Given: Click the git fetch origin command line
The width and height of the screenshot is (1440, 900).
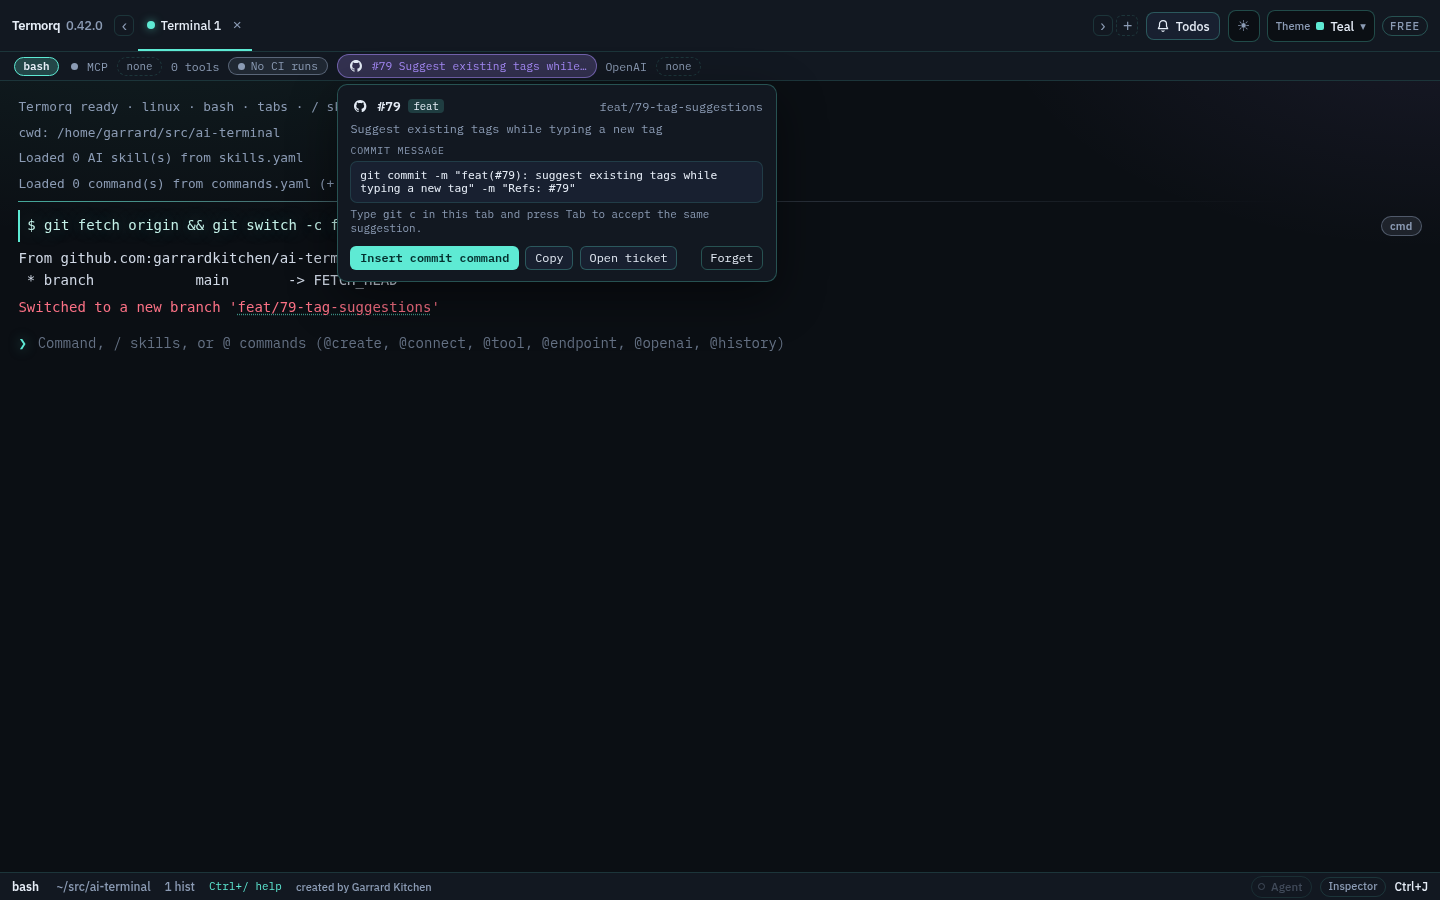Looking at the screenshot, I should (180, 226).
